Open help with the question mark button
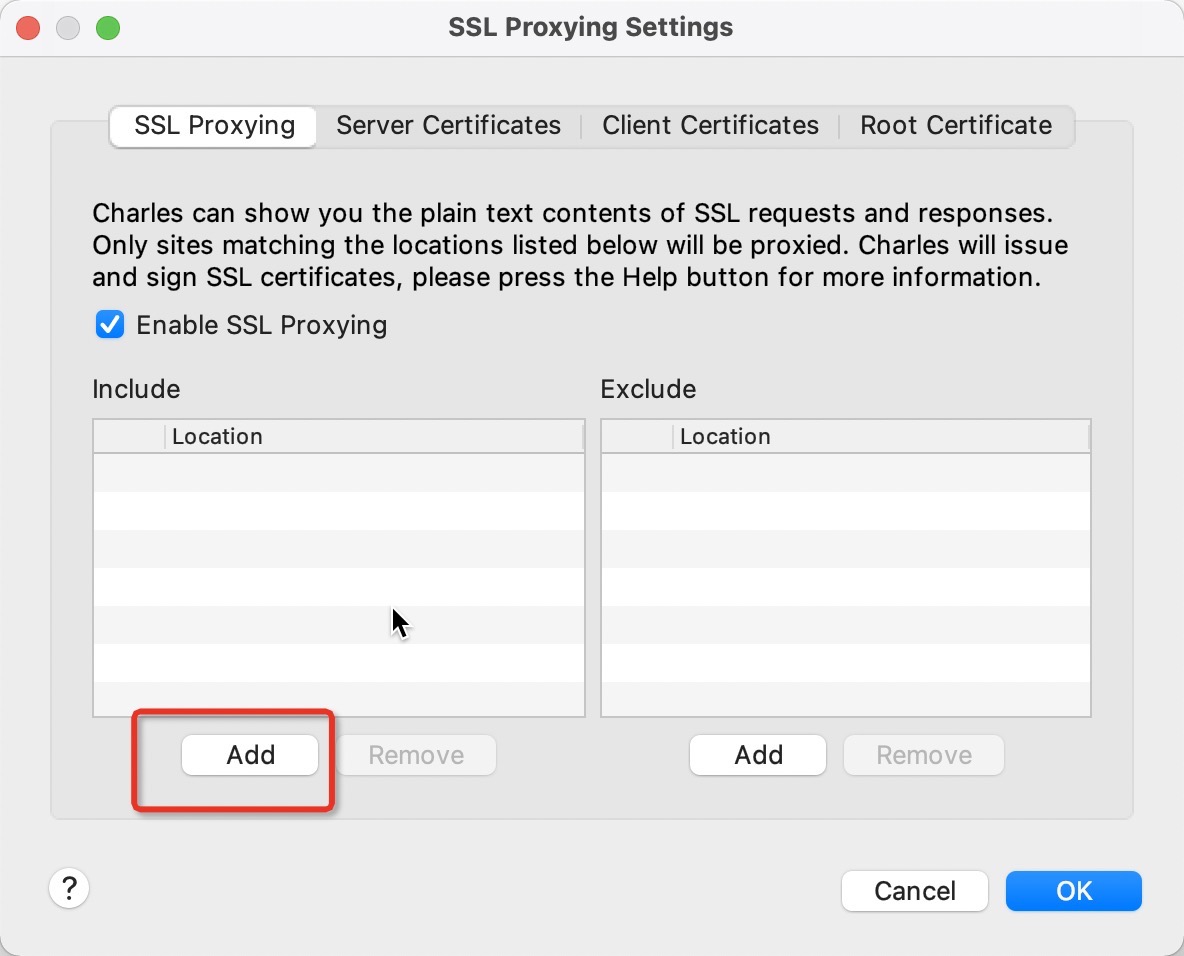Screen dimensions: 1184x956 point(69,888)
